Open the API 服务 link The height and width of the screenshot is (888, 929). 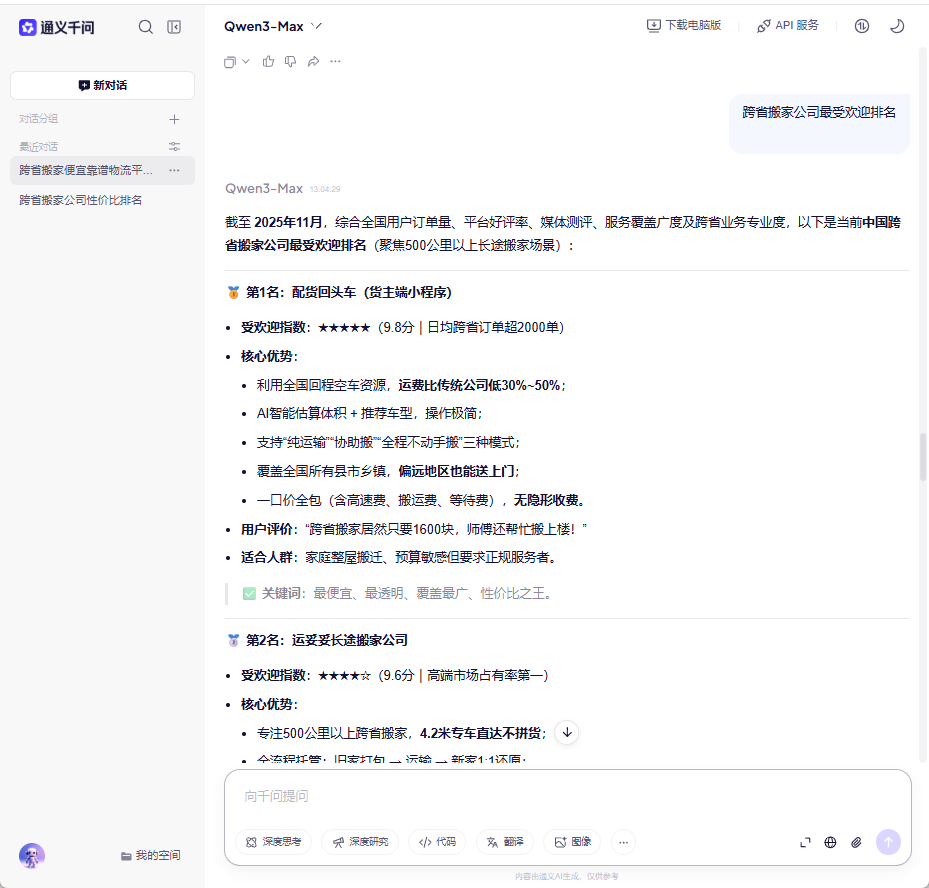pyautogui.click(x=788, y=25)
